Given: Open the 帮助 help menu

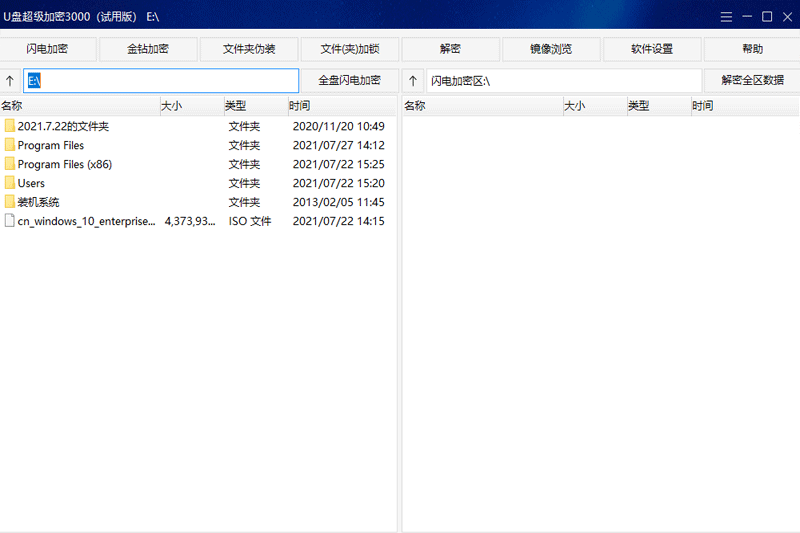Looking at the screenshot, I should pyautogui.click(x=752, y=49).
